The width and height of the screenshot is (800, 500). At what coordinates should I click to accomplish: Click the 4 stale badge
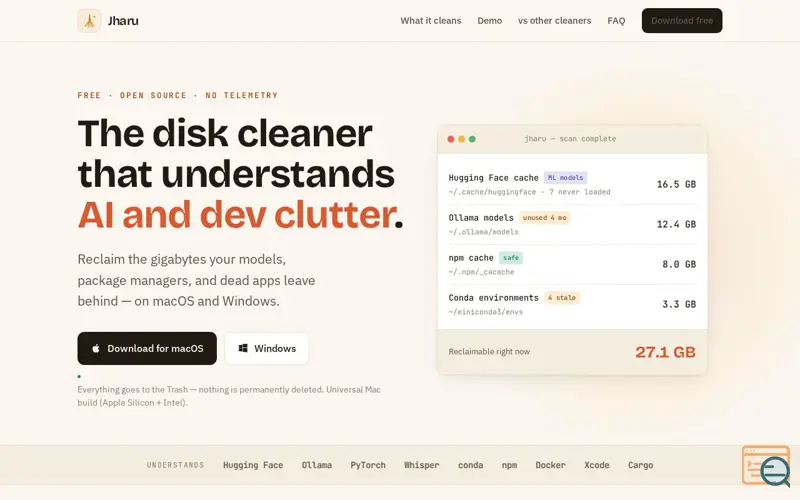[x=562, y=298]
